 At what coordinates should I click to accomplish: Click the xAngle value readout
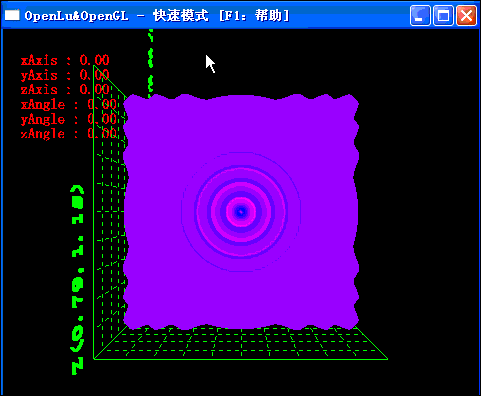[69, 105]
